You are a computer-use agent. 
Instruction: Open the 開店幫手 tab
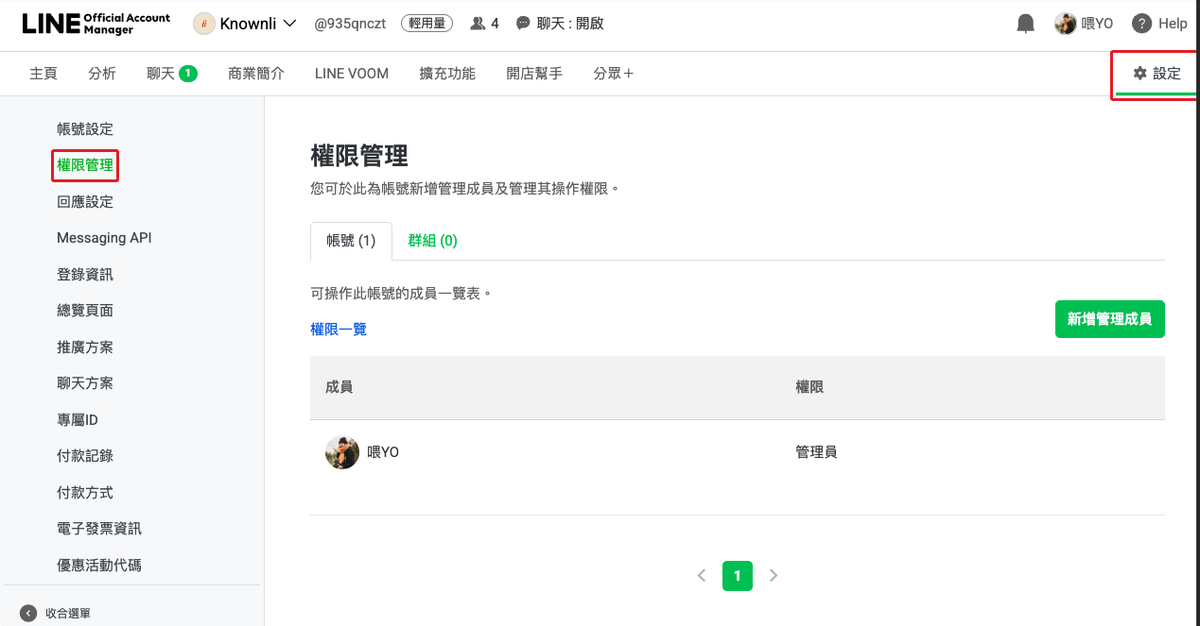(x=534, y=73)
